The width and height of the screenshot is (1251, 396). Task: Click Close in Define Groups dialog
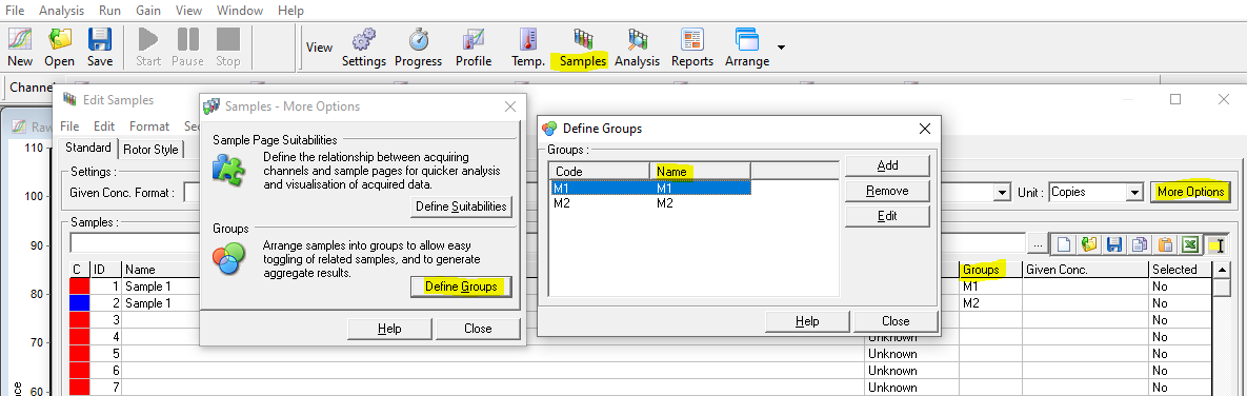[896, 321]
